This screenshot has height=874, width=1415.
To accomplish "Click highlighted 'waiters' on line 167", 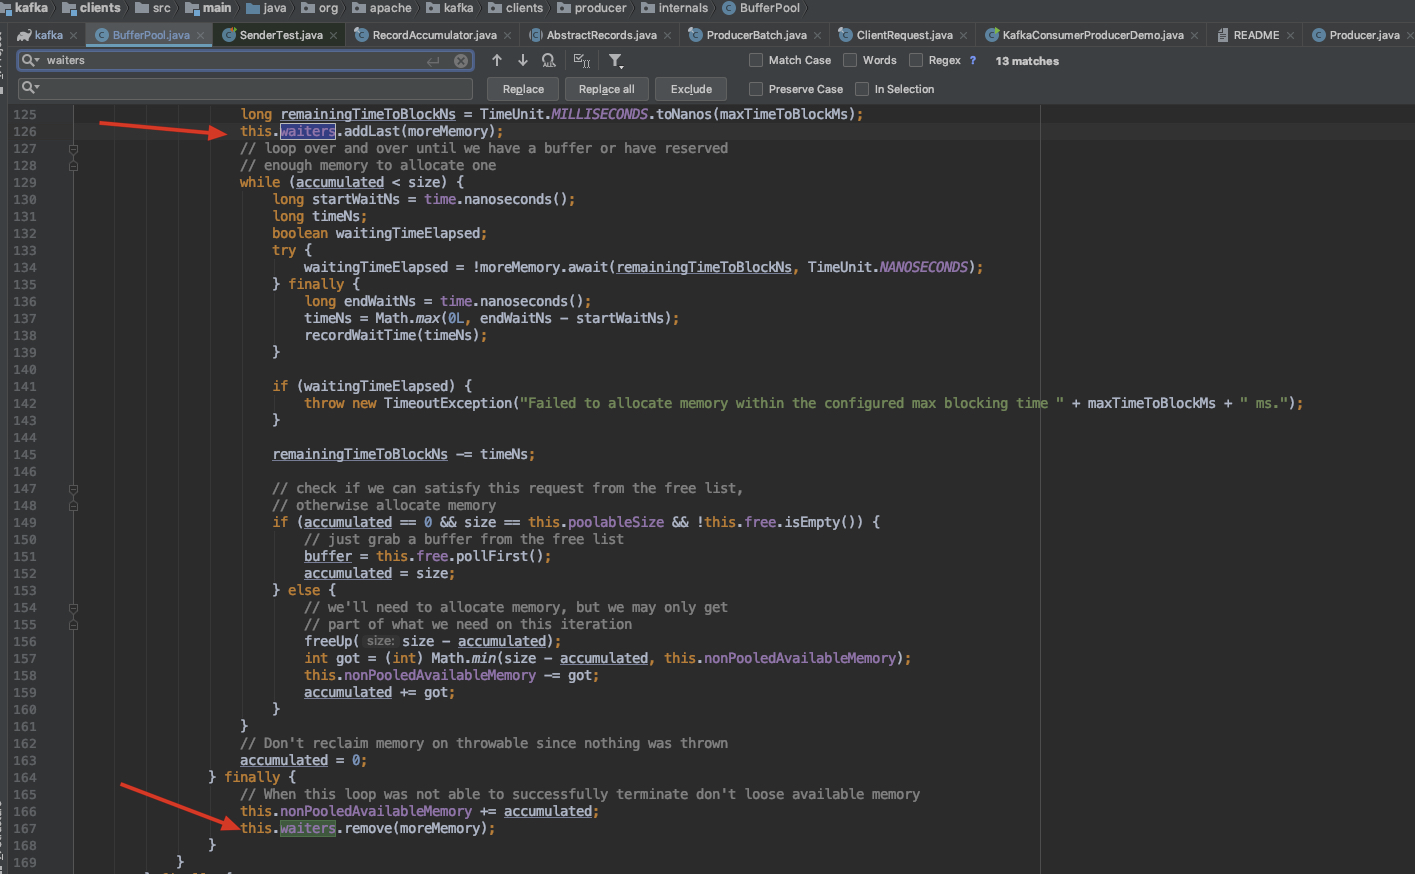I will pos(308,829).
